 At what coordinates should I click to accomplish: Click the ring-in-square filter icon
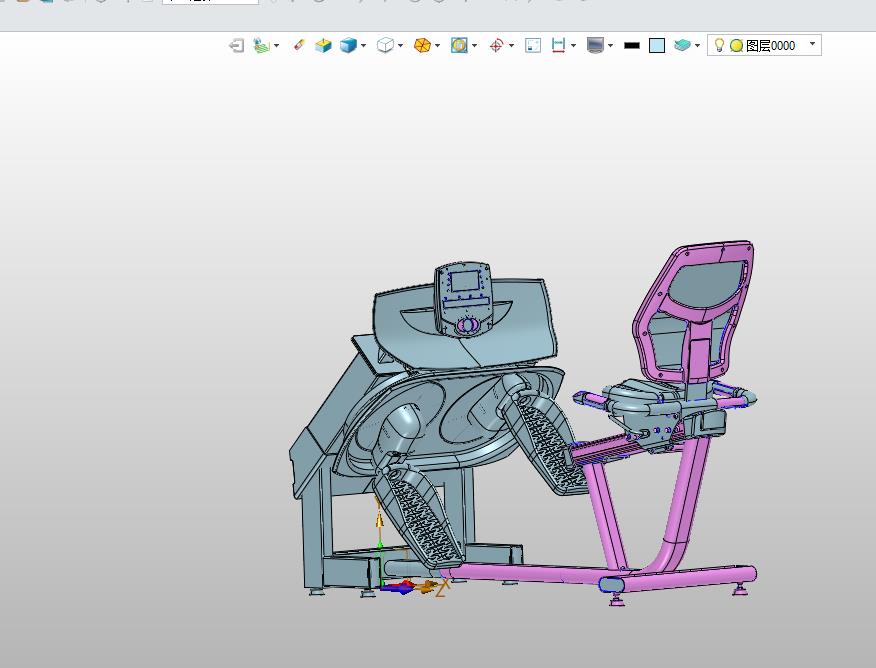coord(459,45)
